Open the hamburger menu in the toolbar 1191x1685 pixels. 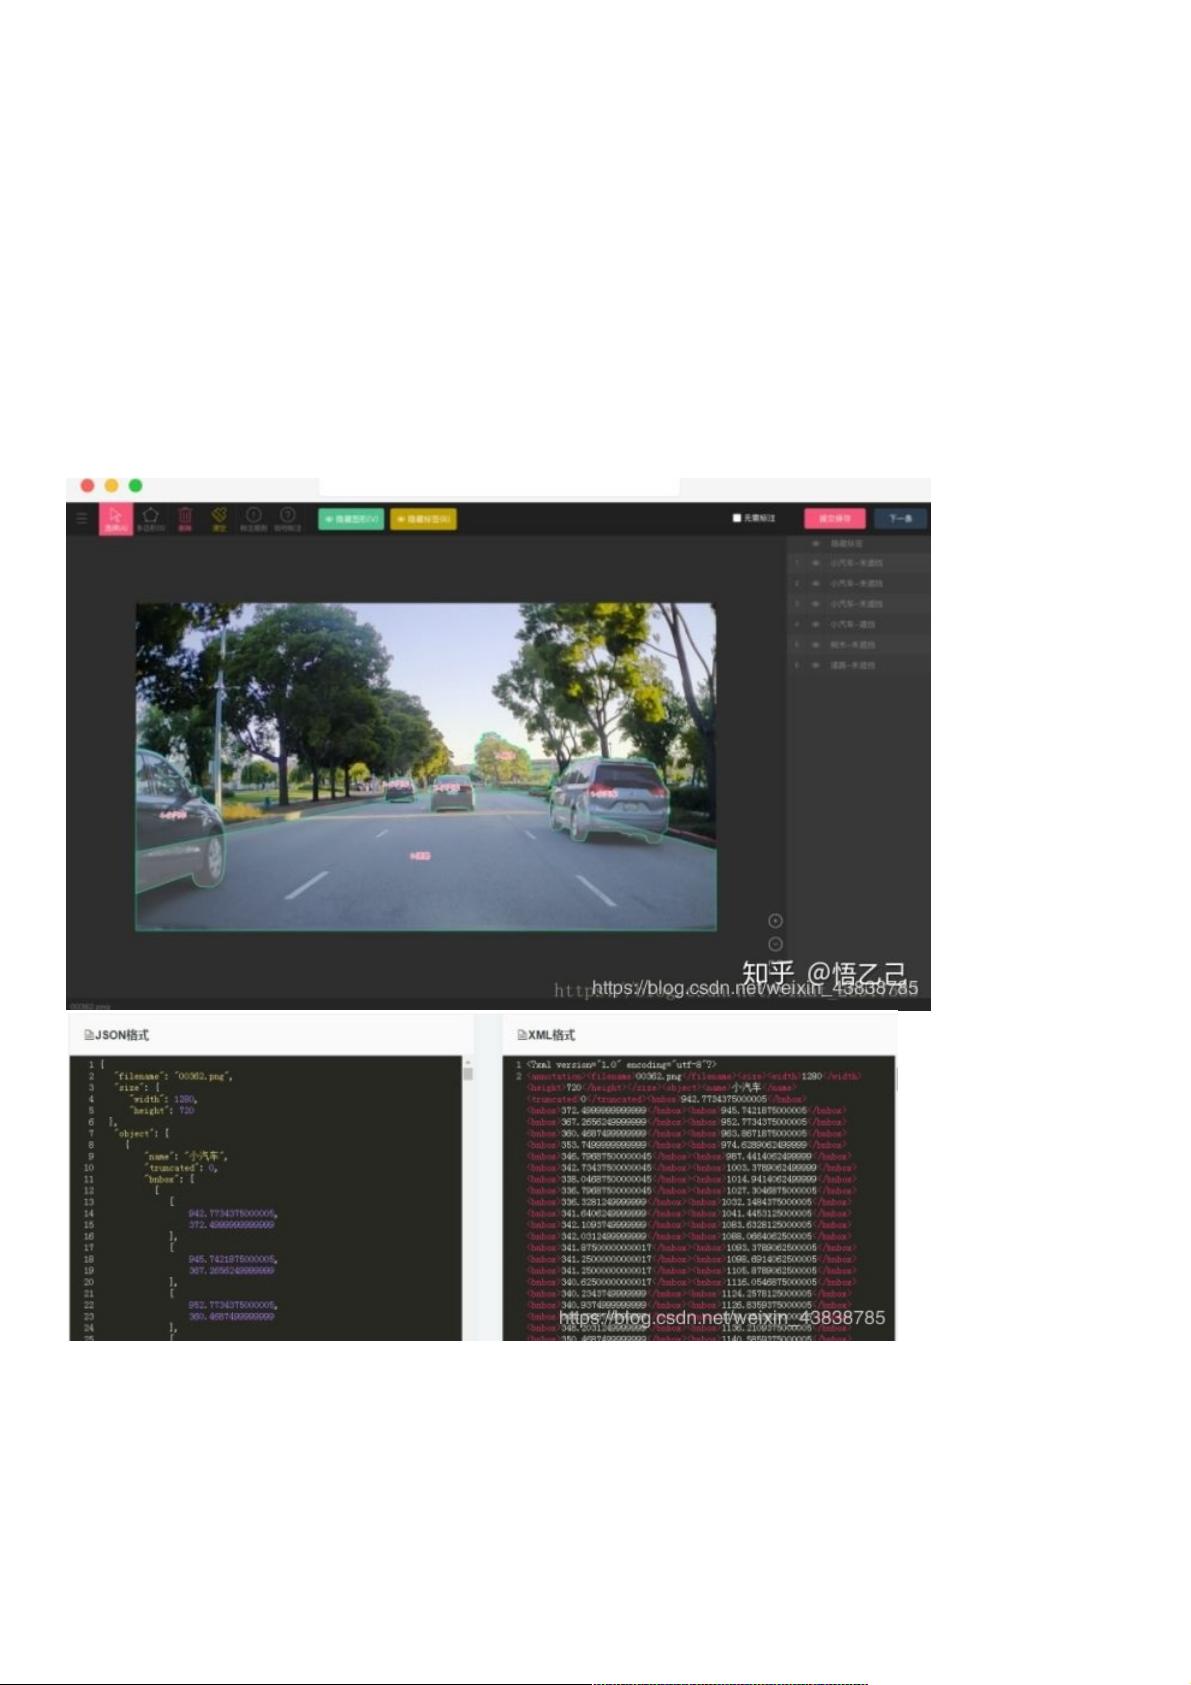tap(82, 518)
